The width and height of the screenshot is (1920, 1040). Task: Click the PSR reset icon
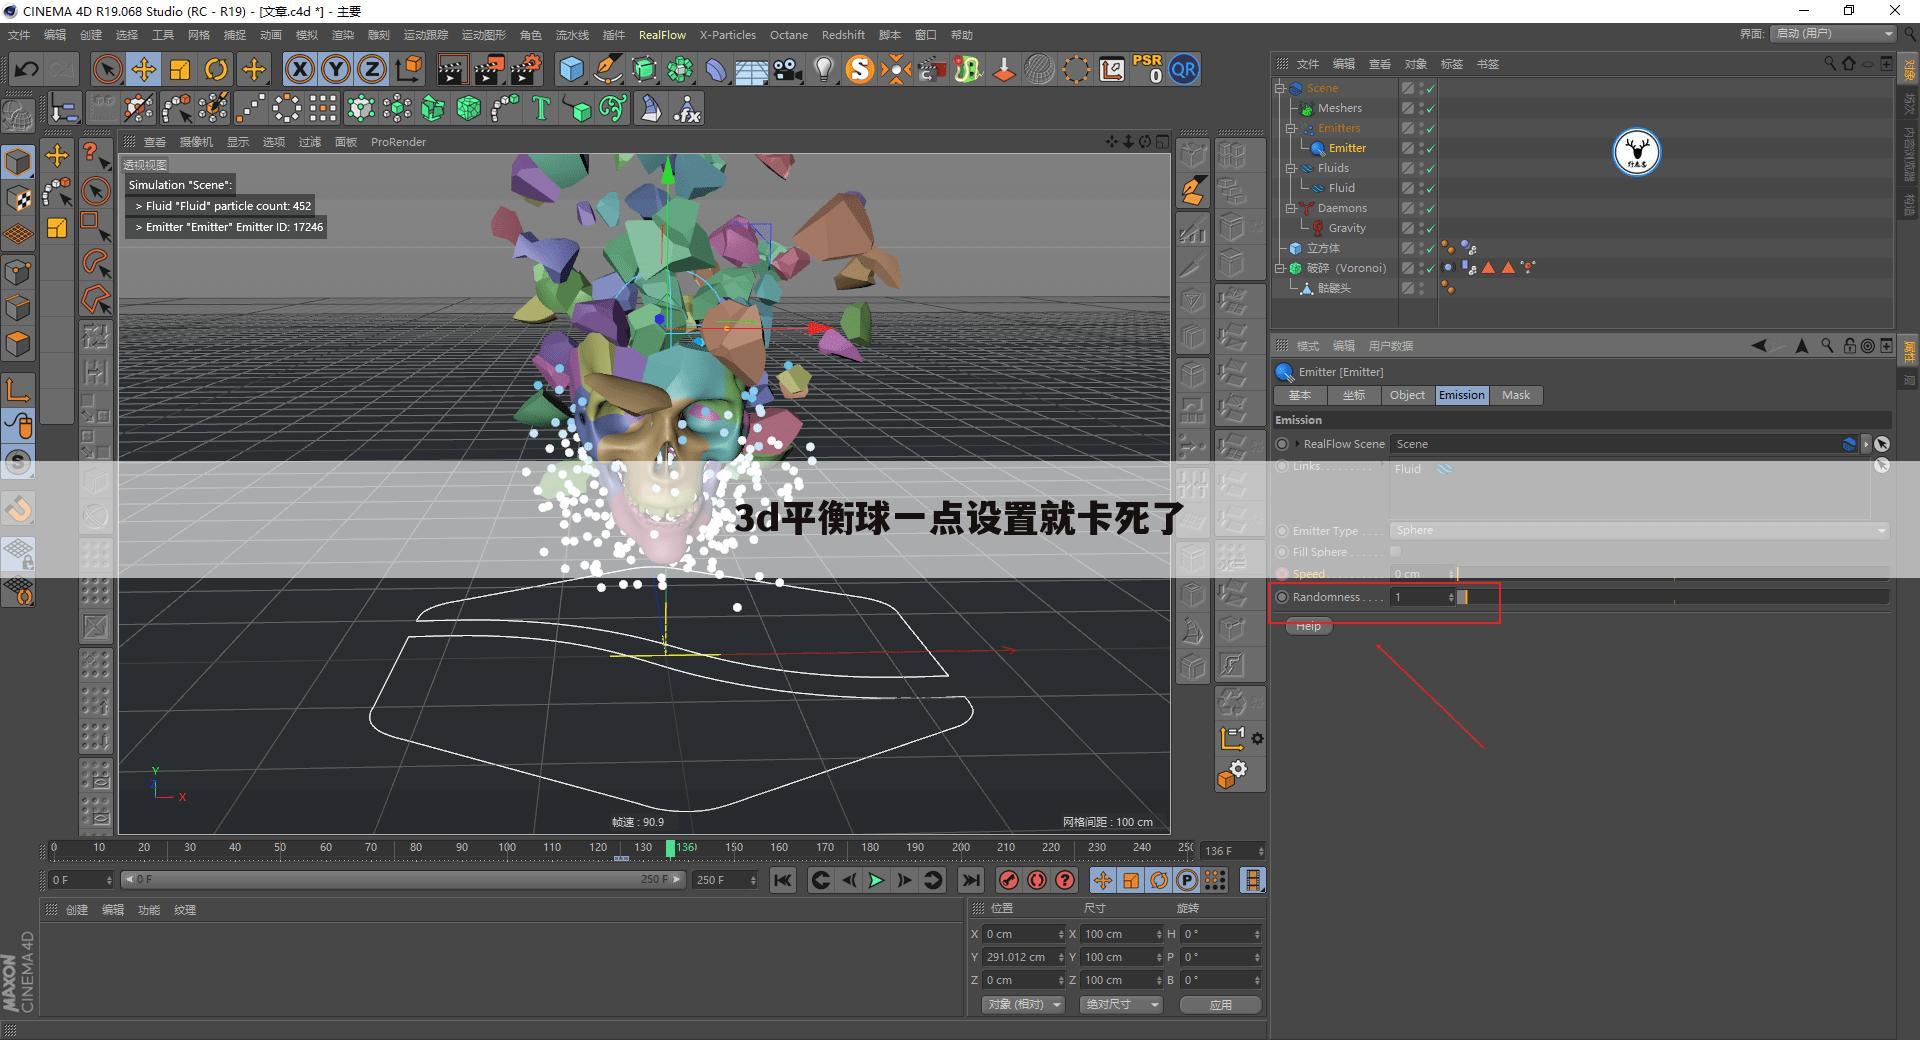pyautogui.click(x=1147, y=69)
